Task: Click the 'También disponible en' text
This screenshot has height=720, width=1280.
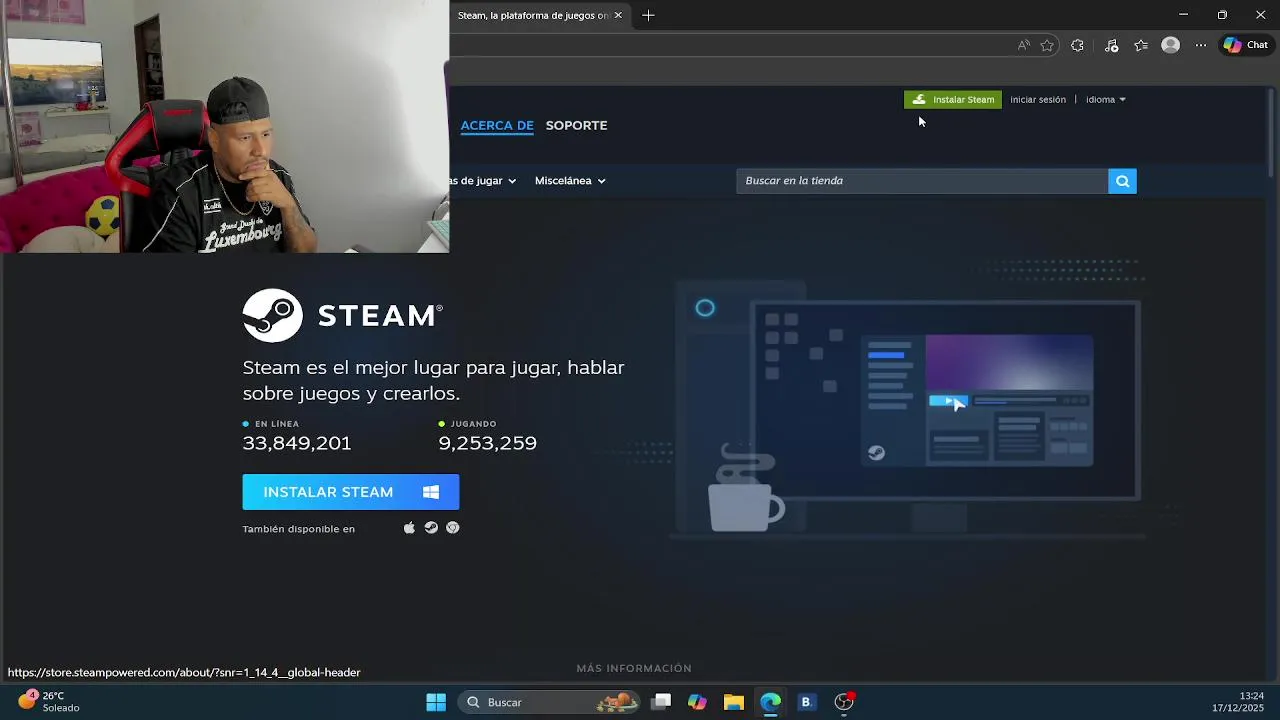Action: tap(298, 529)
